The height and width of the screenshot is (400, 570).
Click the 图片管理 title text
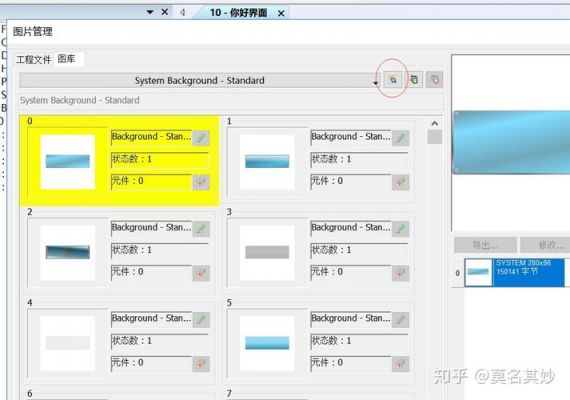(33, 32)
